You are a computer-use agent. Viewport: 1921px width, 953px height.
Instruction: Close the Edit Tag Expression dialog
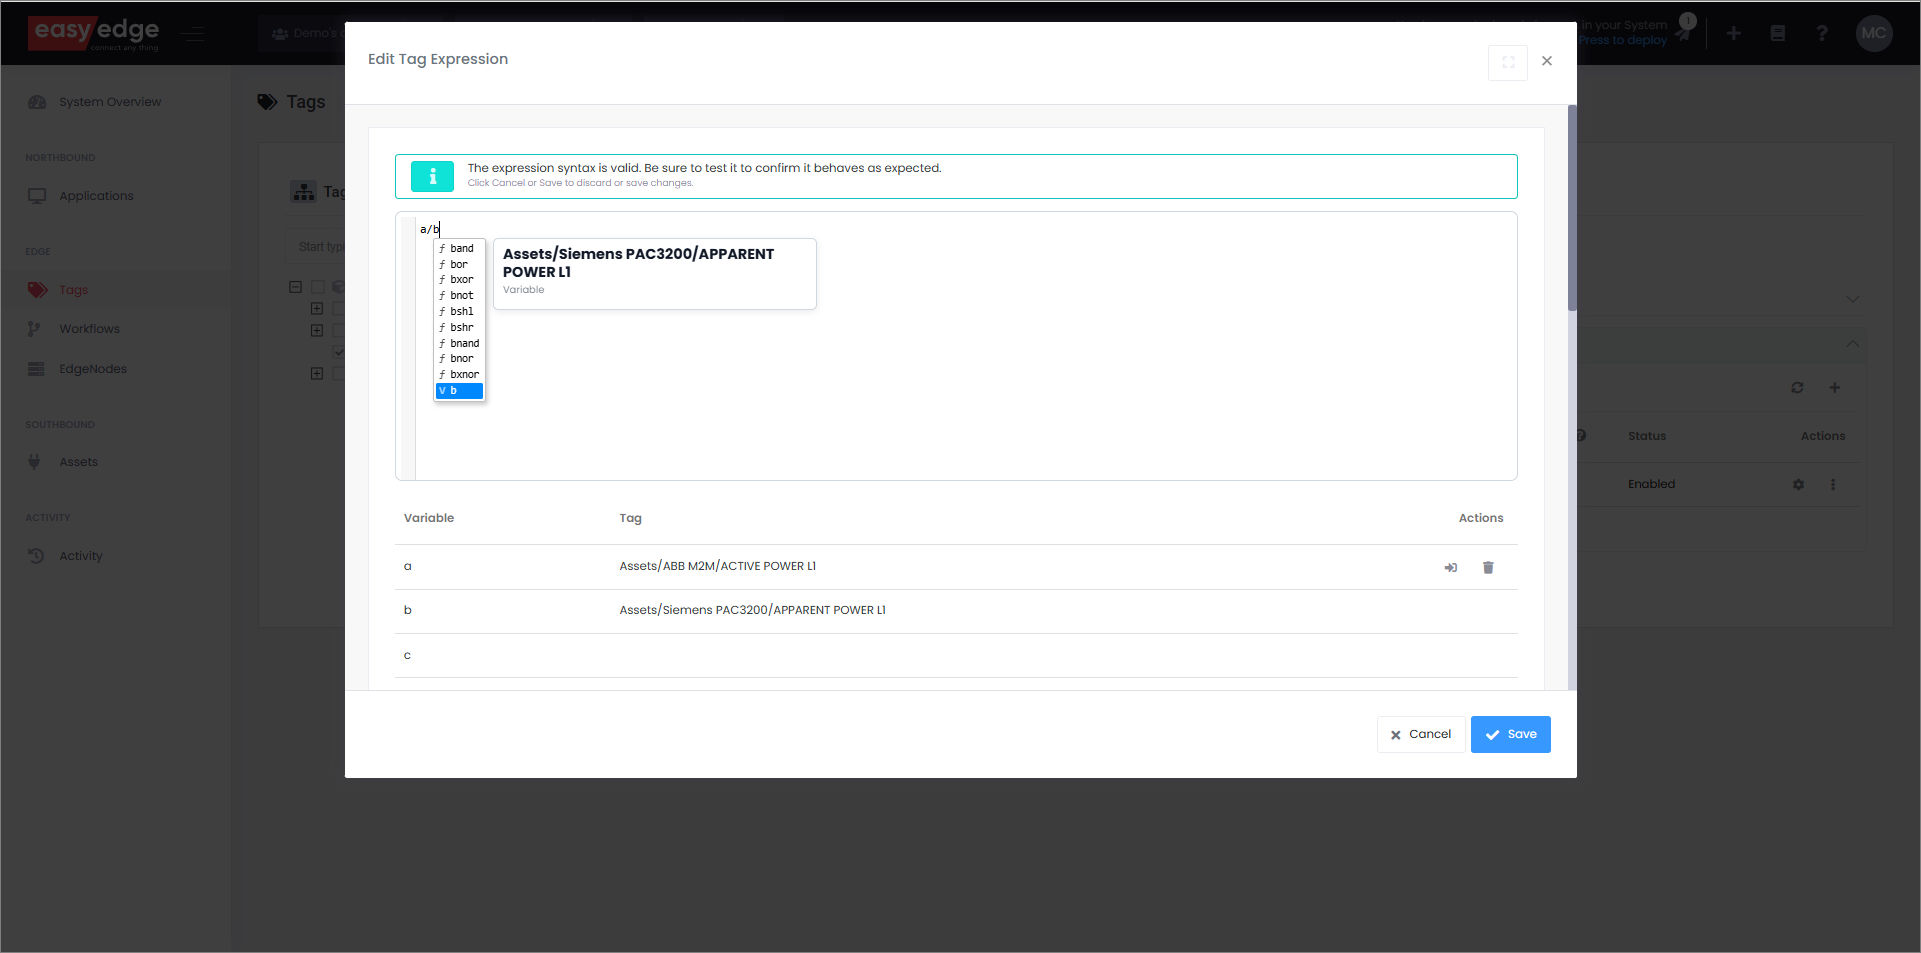pyautogui.click(x=1547, y=61)
